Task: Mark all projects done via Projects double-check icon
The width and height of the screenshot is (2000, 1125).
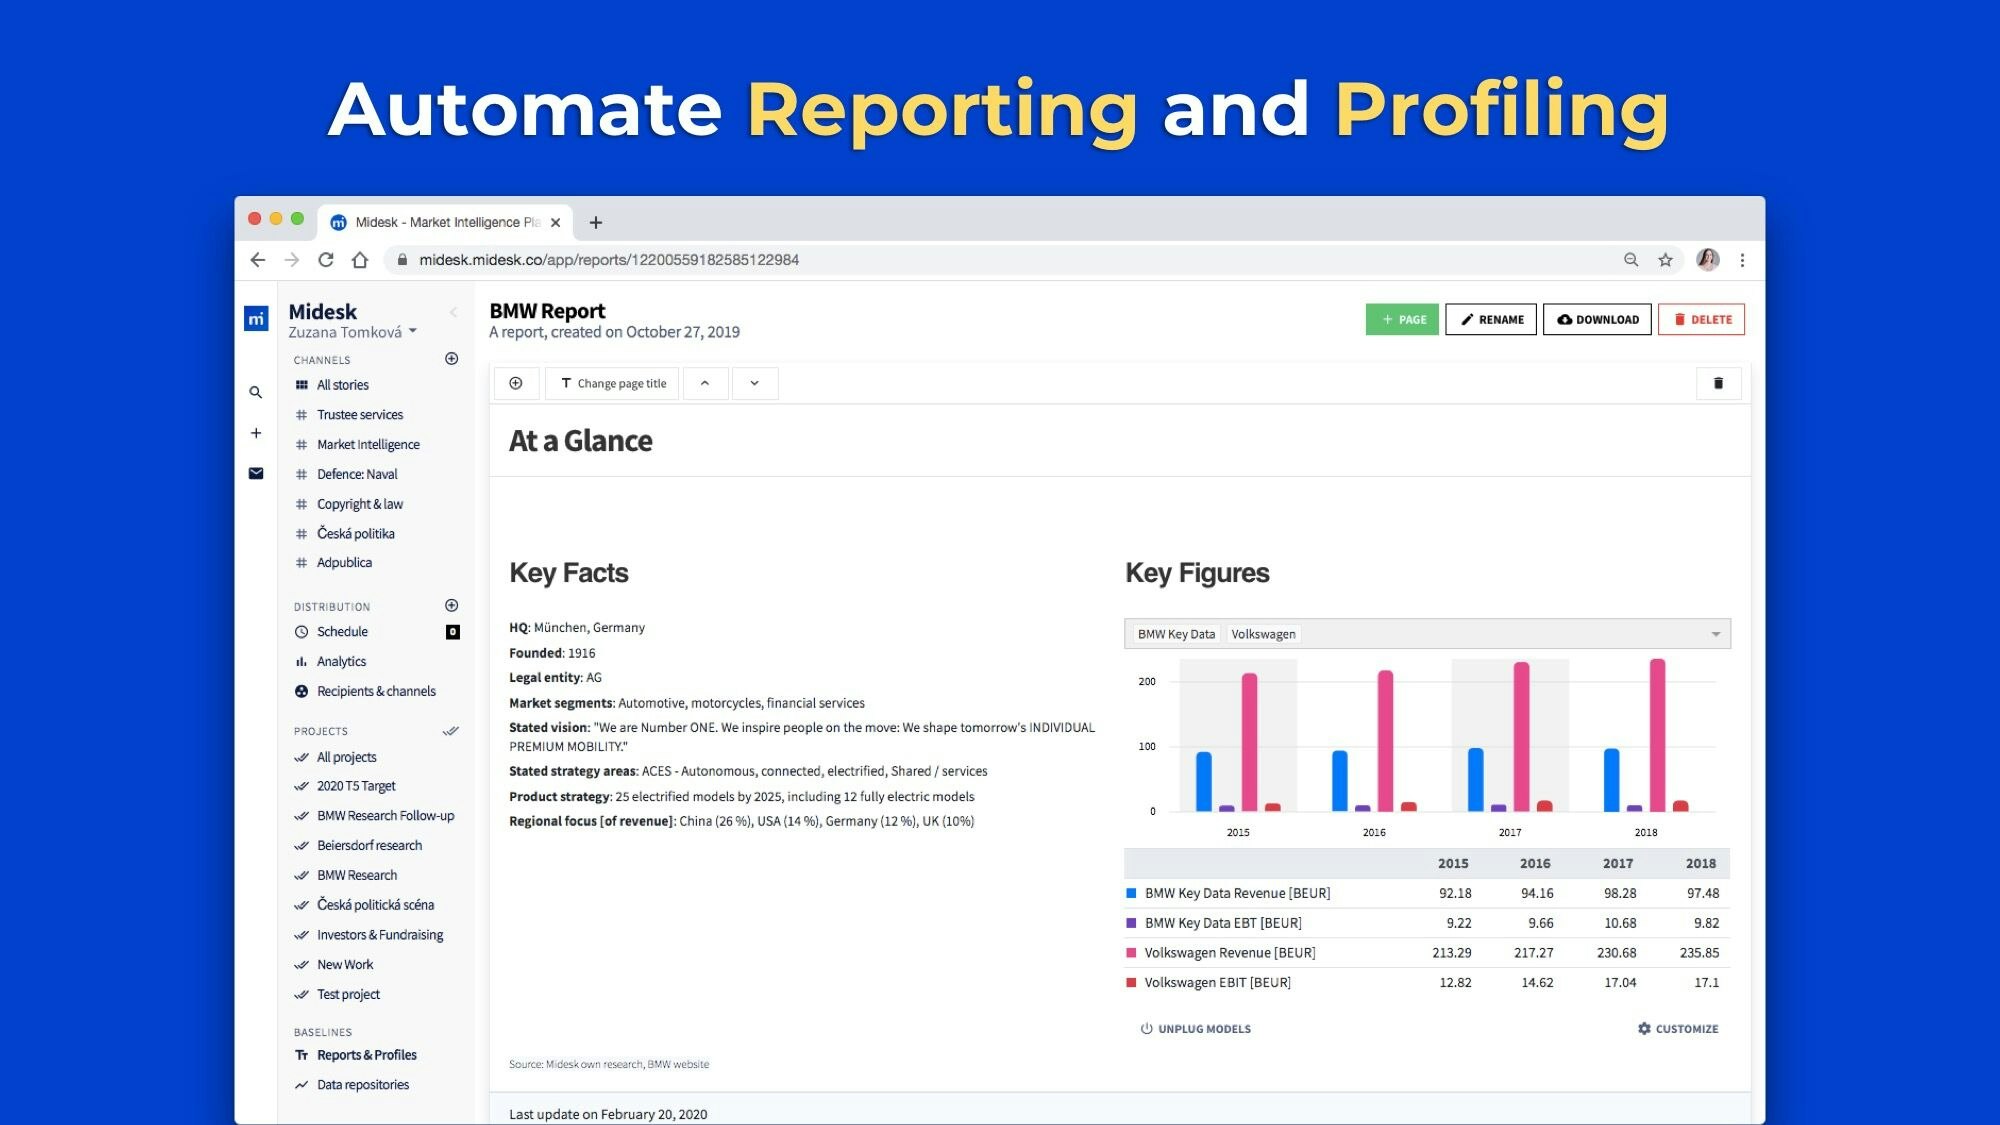Action: point(451,731)
